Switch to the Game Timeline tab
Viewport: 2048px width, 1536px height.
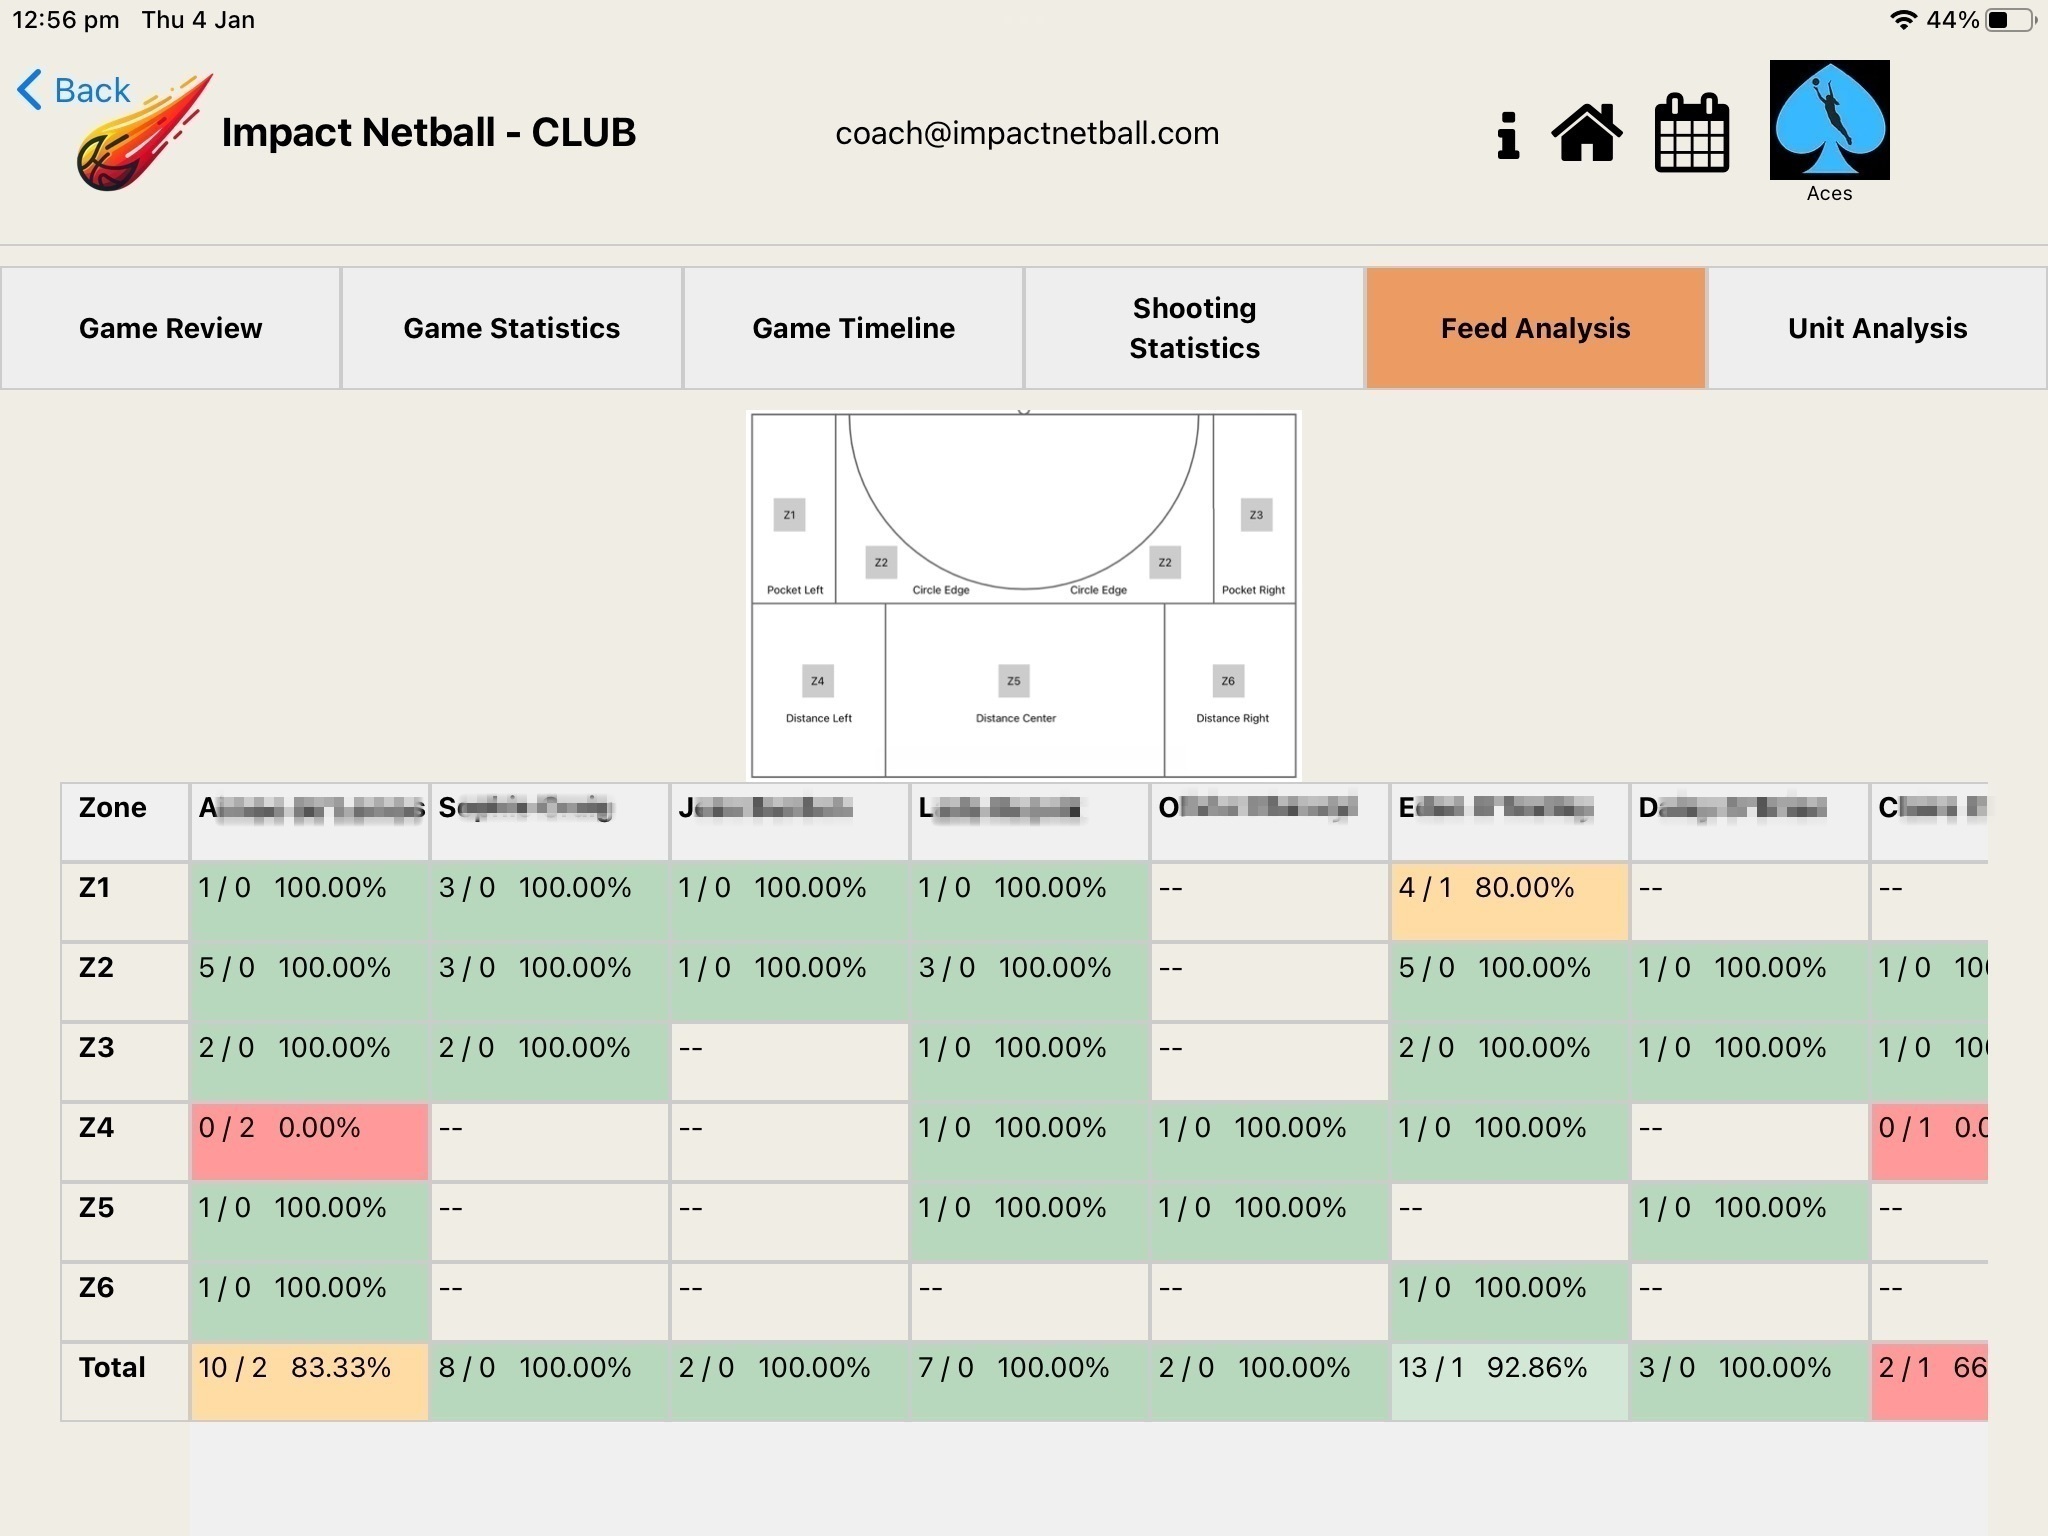pos(853,328)
